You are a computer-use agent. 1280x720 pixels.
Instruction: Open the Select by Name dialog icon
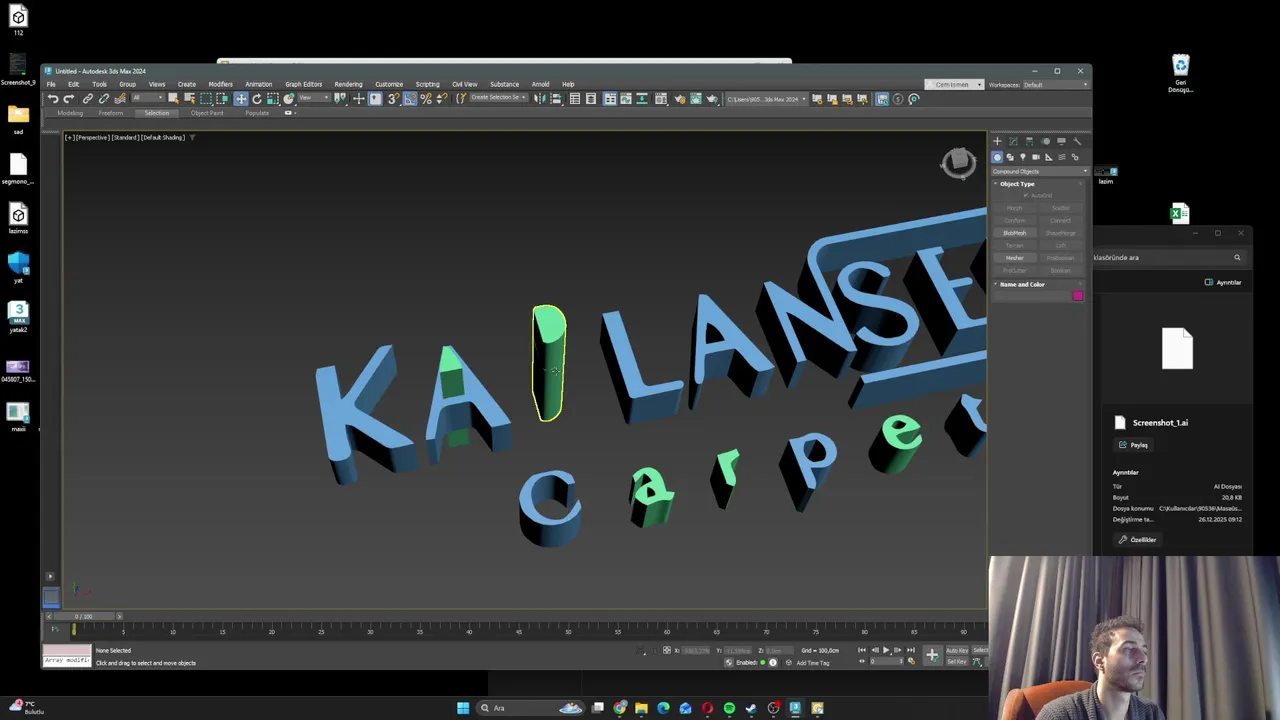point(190,98)
